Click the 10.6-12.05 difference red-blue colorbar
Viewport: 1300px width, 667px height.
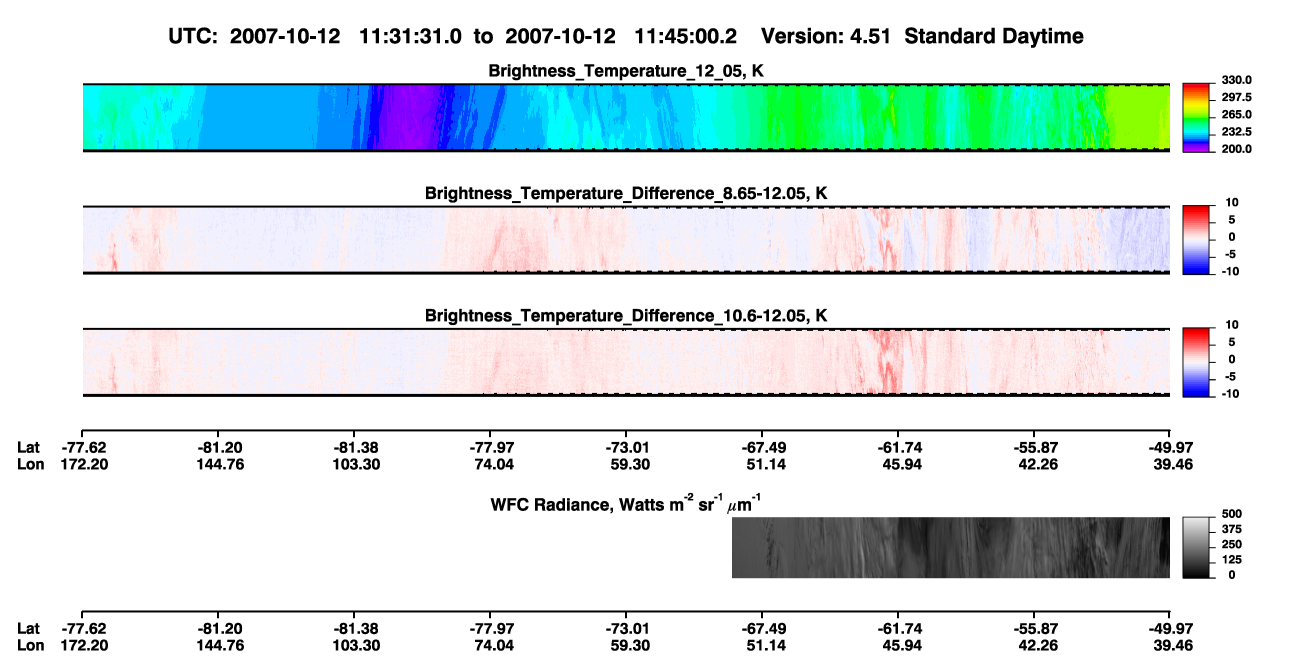[x=1197, y=361]
